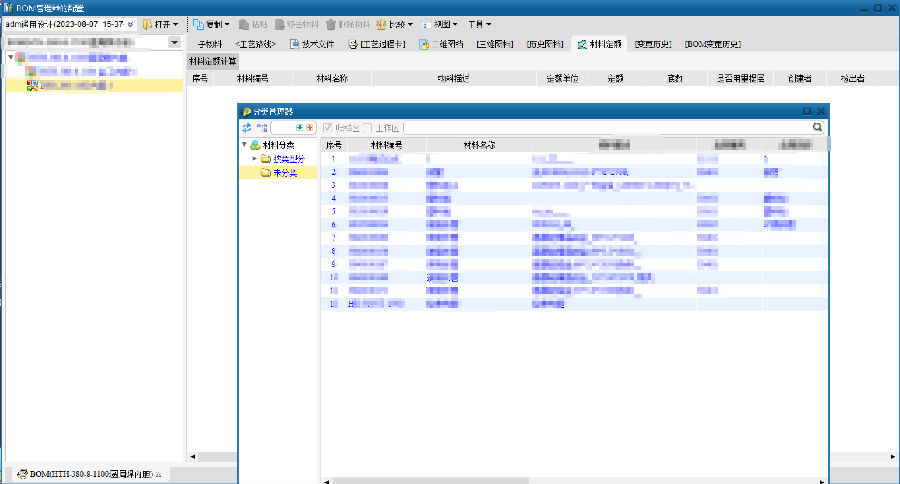
Task: Click the 删除材料 trash icon
Action: (x=330, y=23)
